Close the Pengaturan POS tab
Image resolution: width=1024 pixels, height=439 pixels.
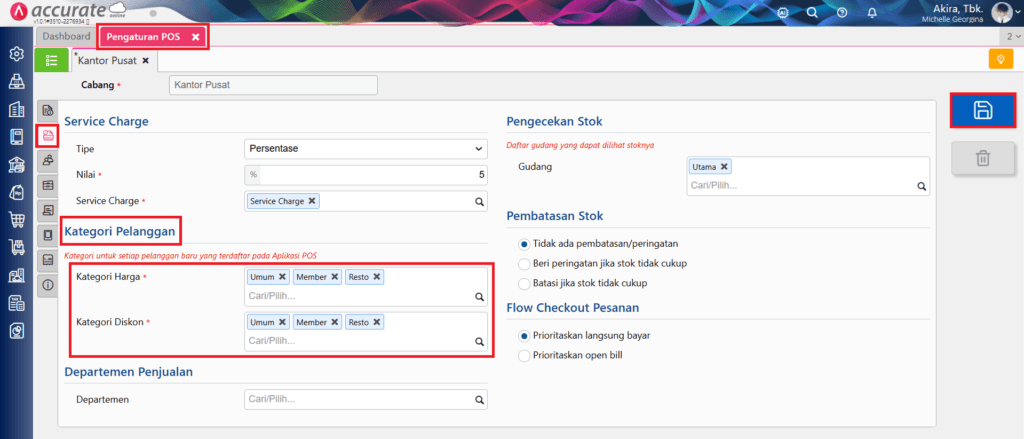click(196, 36)
